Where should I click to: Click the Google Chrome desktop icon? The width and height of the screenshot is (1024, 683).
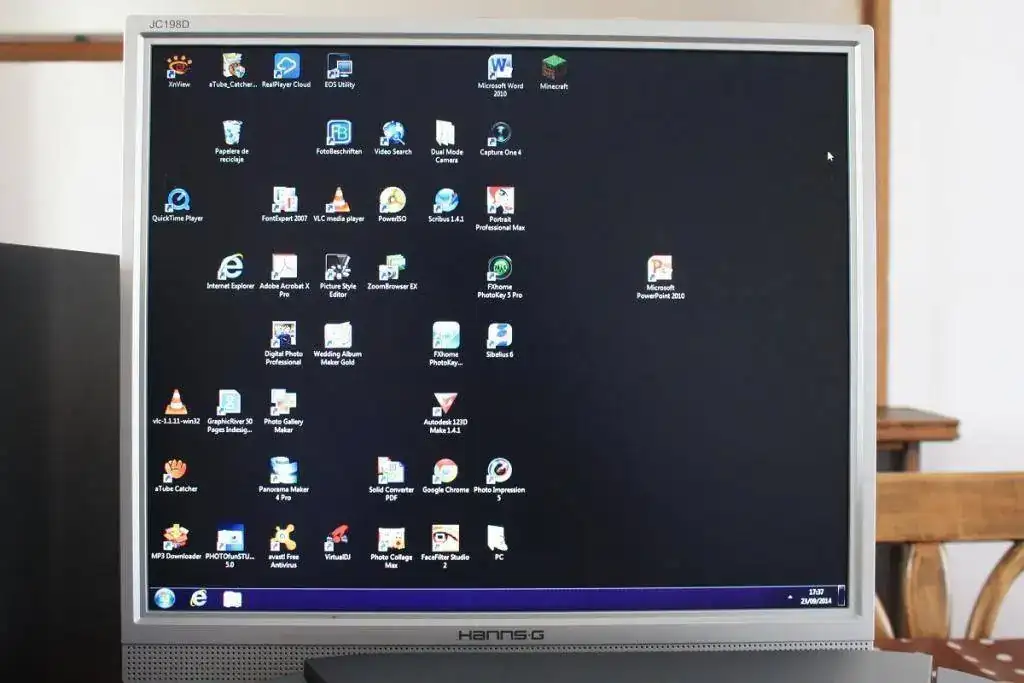pos(446,472)
